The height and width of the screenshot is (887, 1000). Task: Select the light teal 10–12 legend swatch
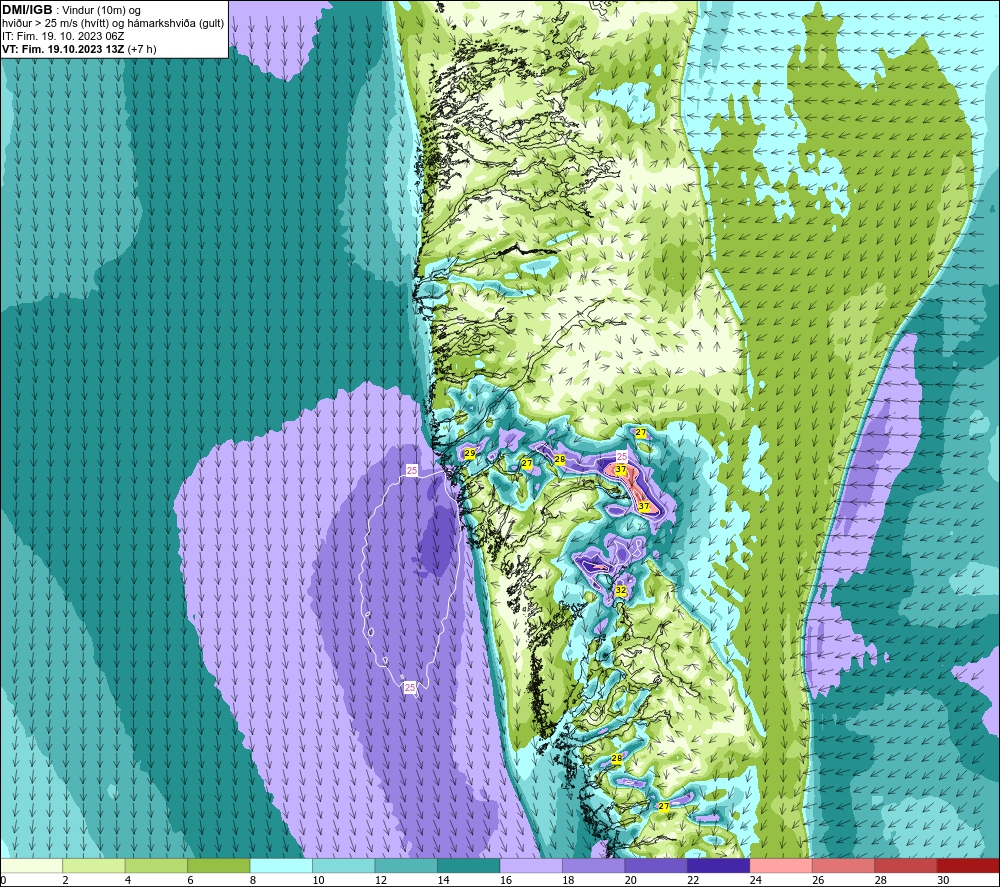pyautogui.click(x=344, y=865)
